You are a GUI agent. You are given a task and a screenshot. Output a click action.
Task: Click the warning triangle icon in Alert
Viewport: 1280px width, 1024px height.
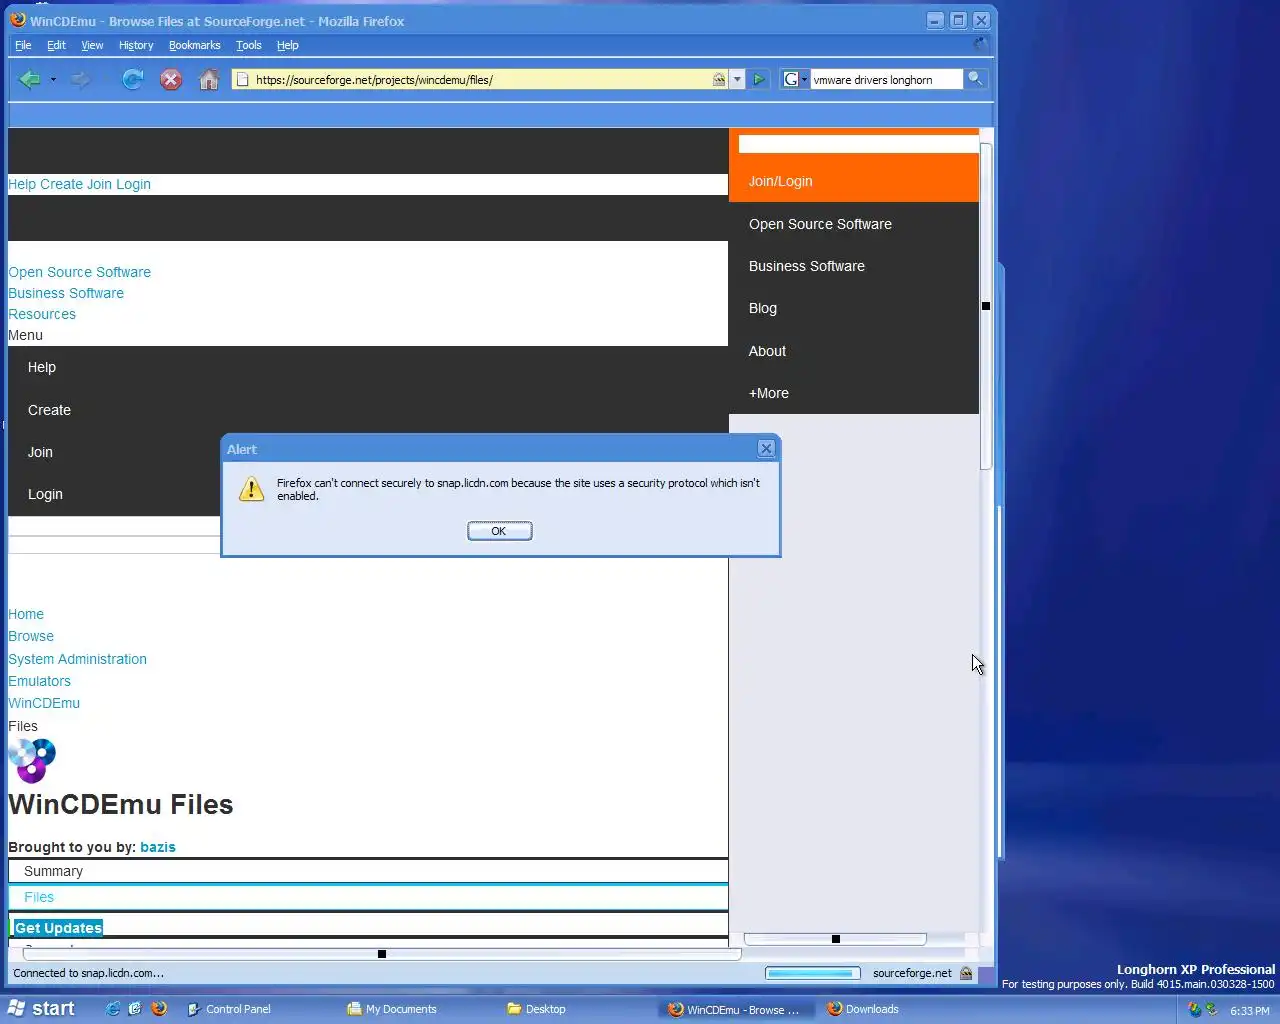[x=251, y=489]
